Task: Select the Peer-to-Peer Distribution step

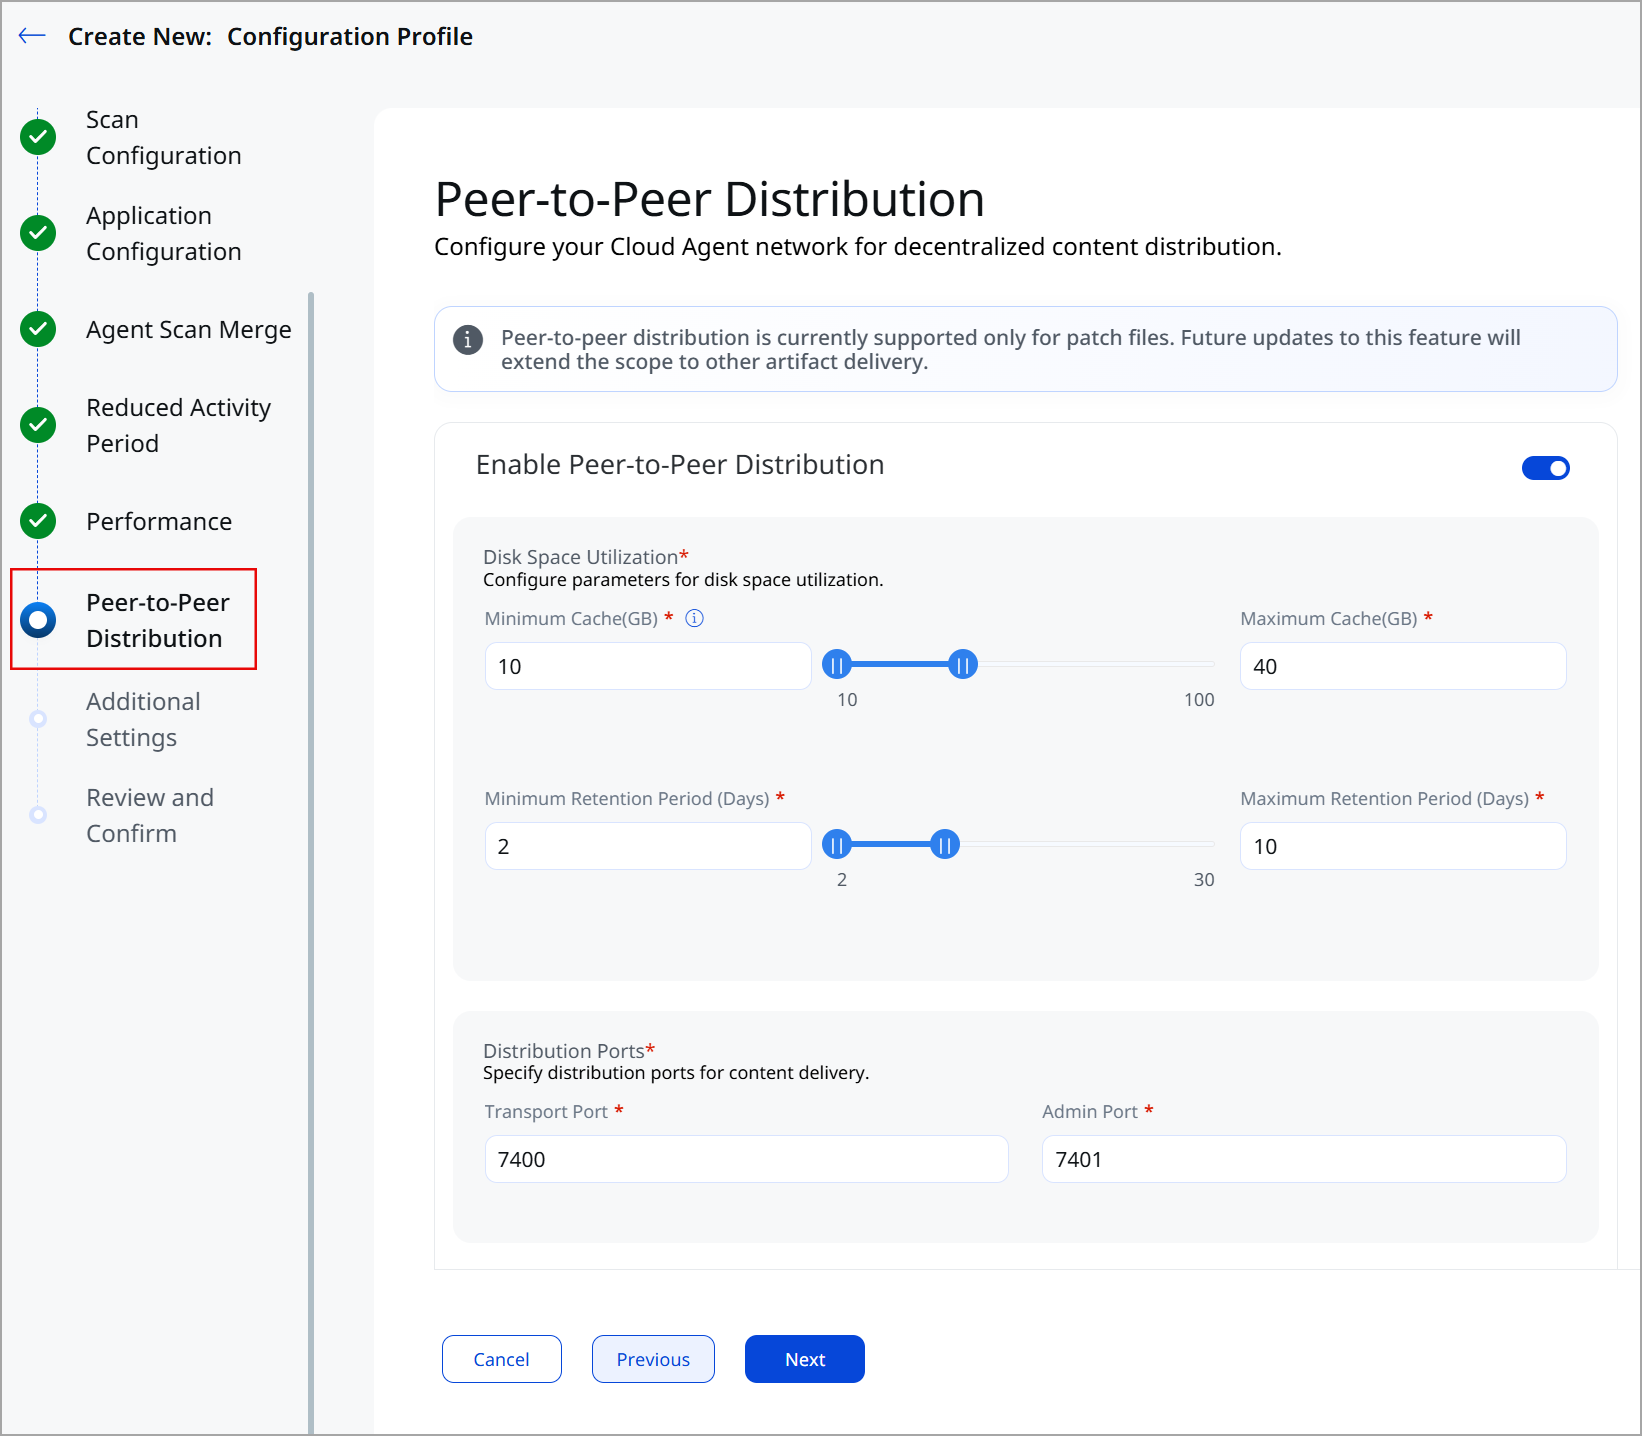Action: 158,620
